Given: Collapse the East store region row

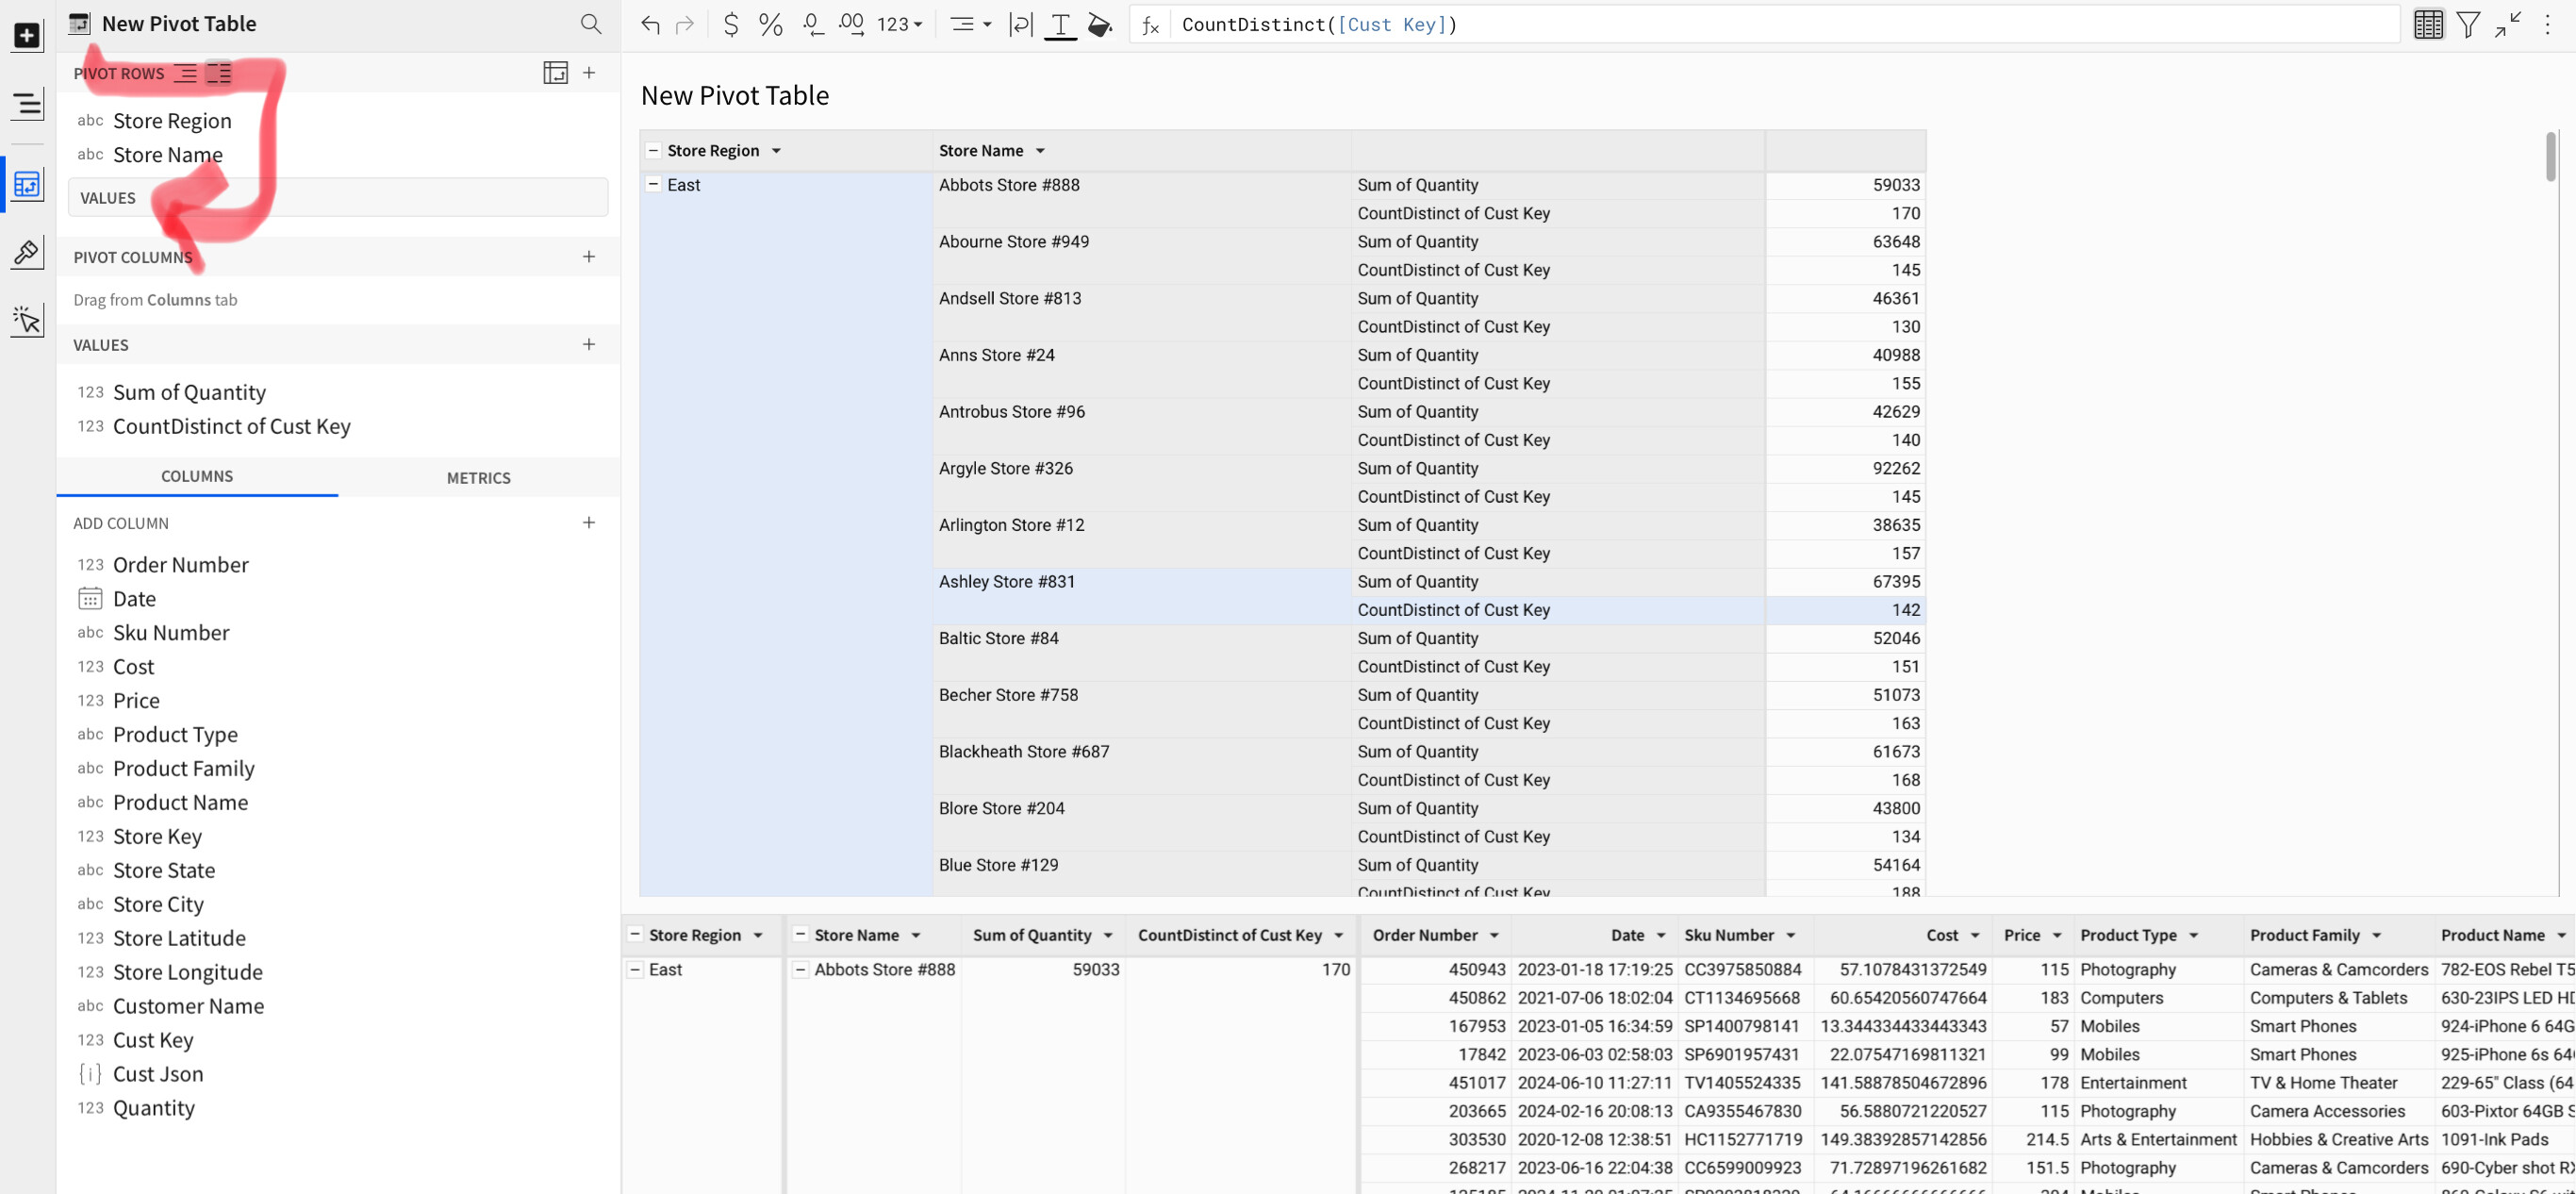Looking at the screenshot, I should tap(654, 185).
